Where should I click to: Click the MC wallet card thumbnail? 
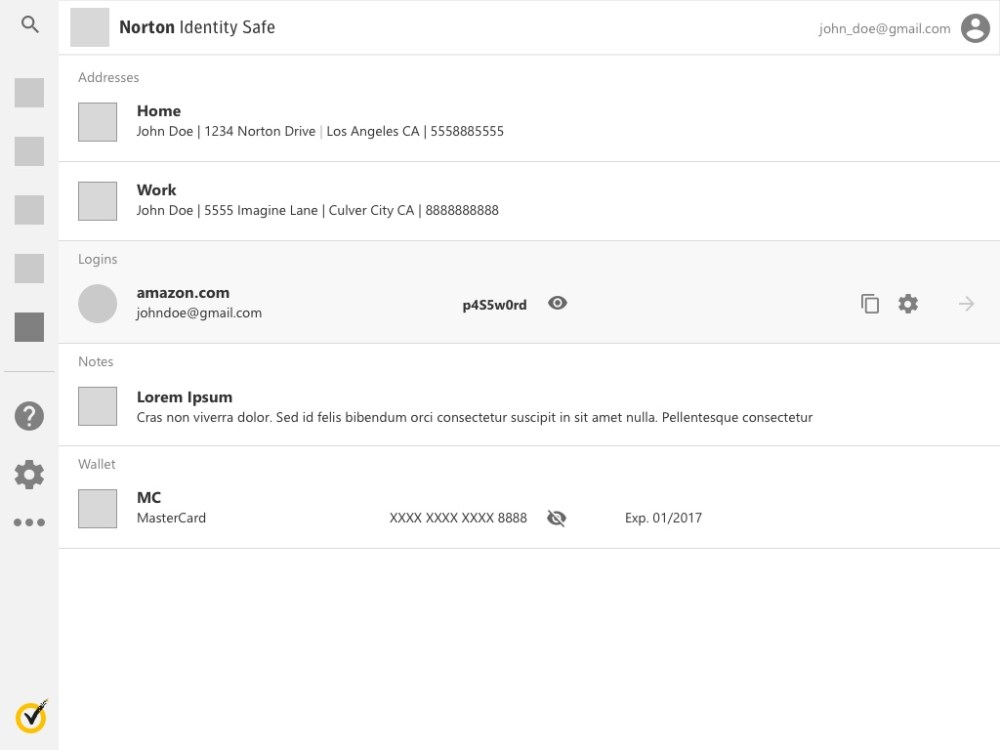pos(98,509)
